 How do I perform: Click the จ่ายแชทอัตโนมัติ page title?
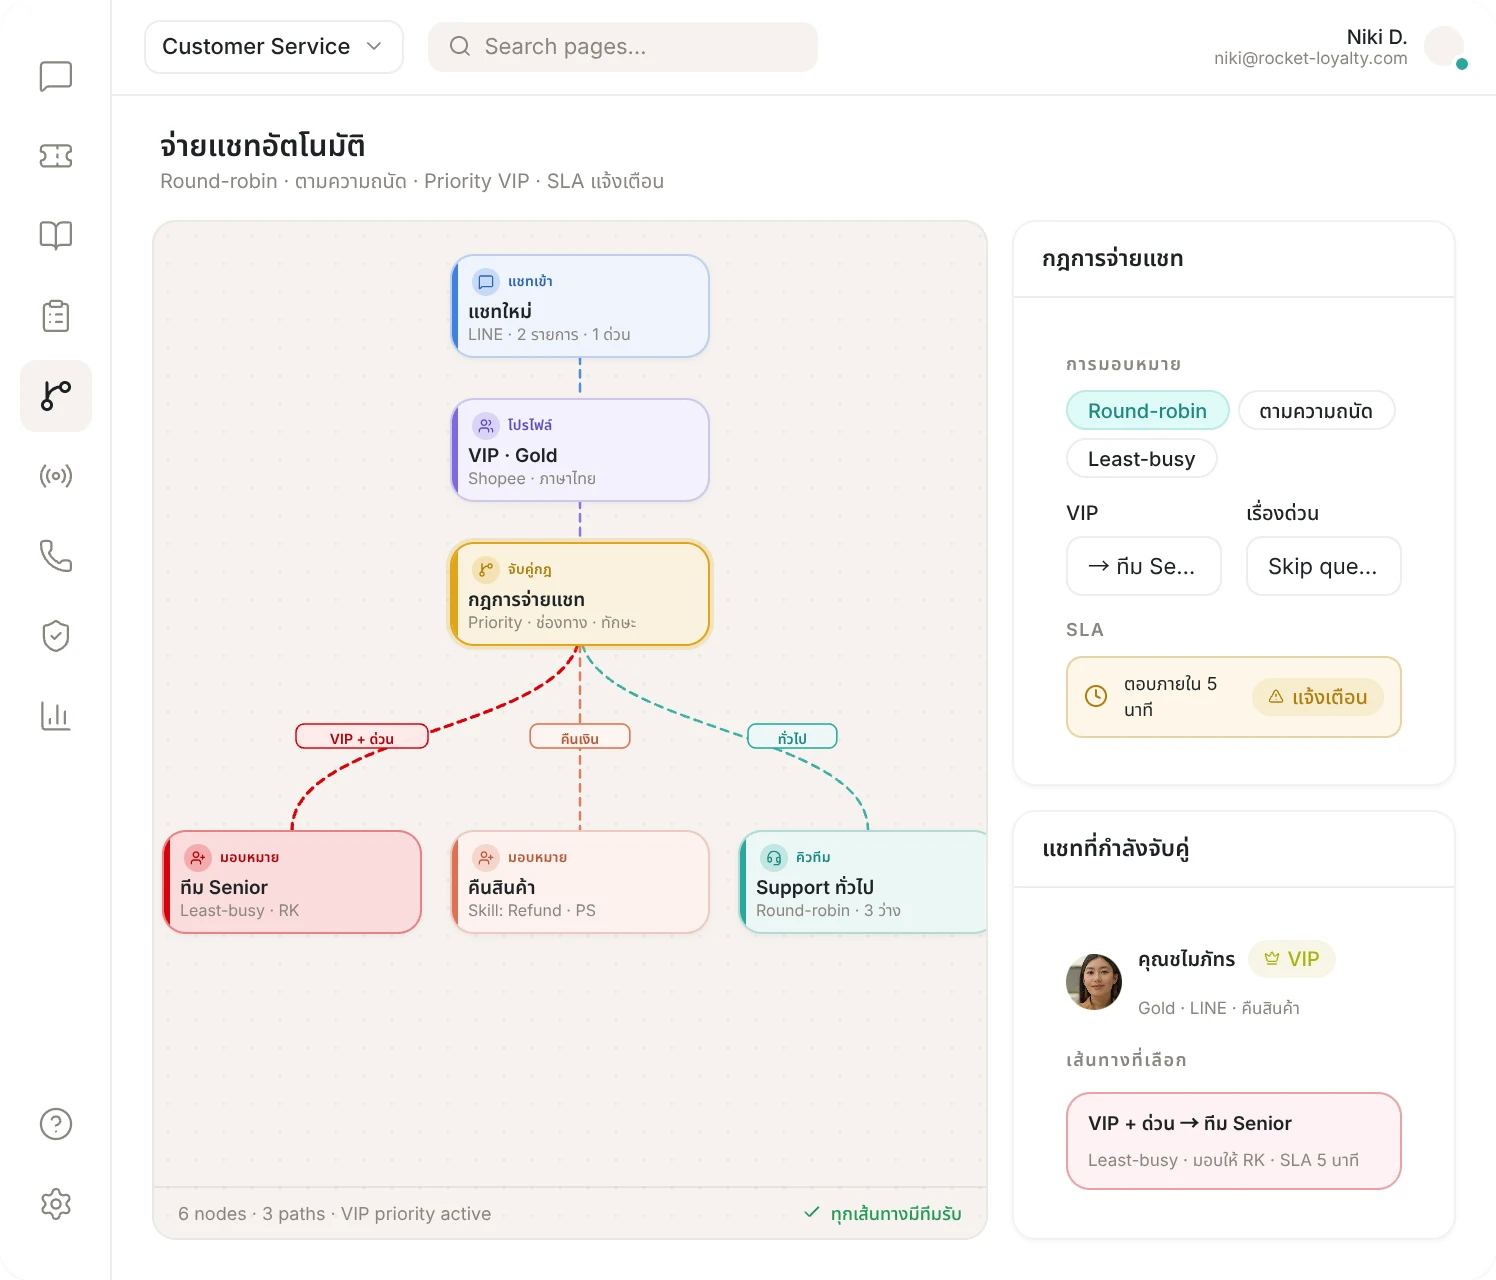click(x=262, y=146)
